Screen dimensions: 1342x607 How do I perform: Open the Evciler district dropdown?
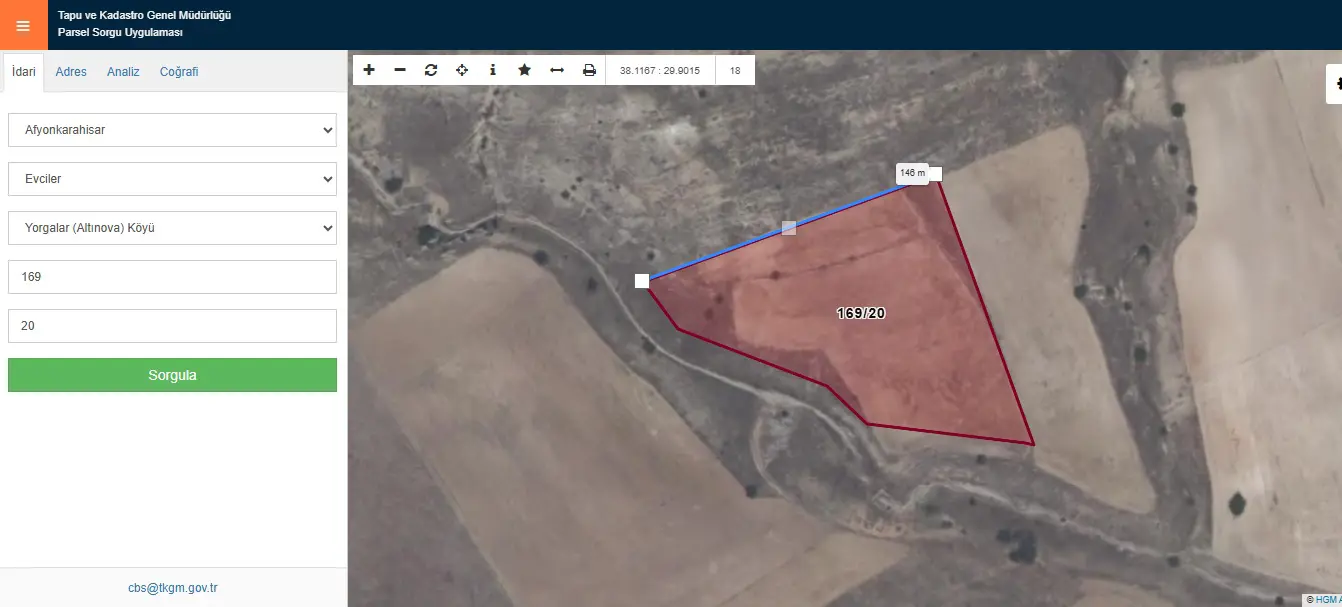point(172,179)
